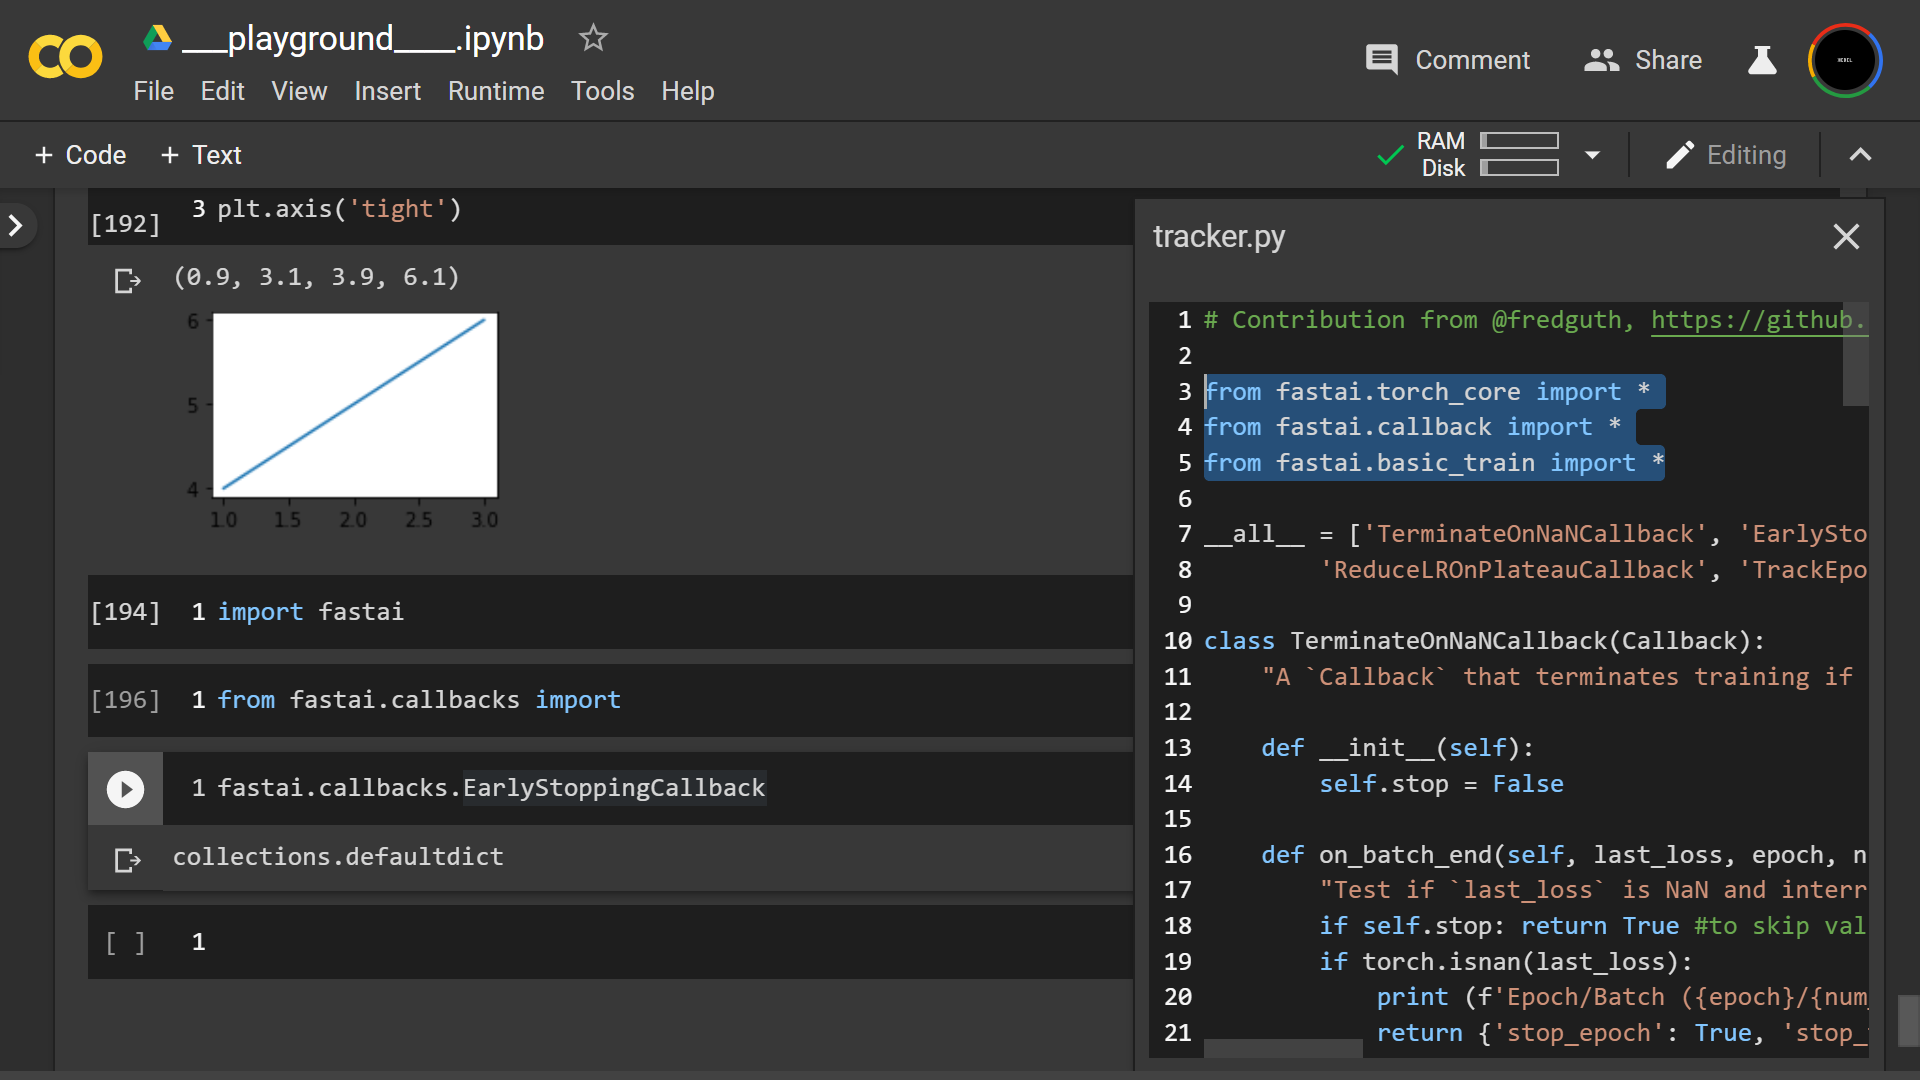
Task: Open the Comment panel
Action: point(1447,60)
